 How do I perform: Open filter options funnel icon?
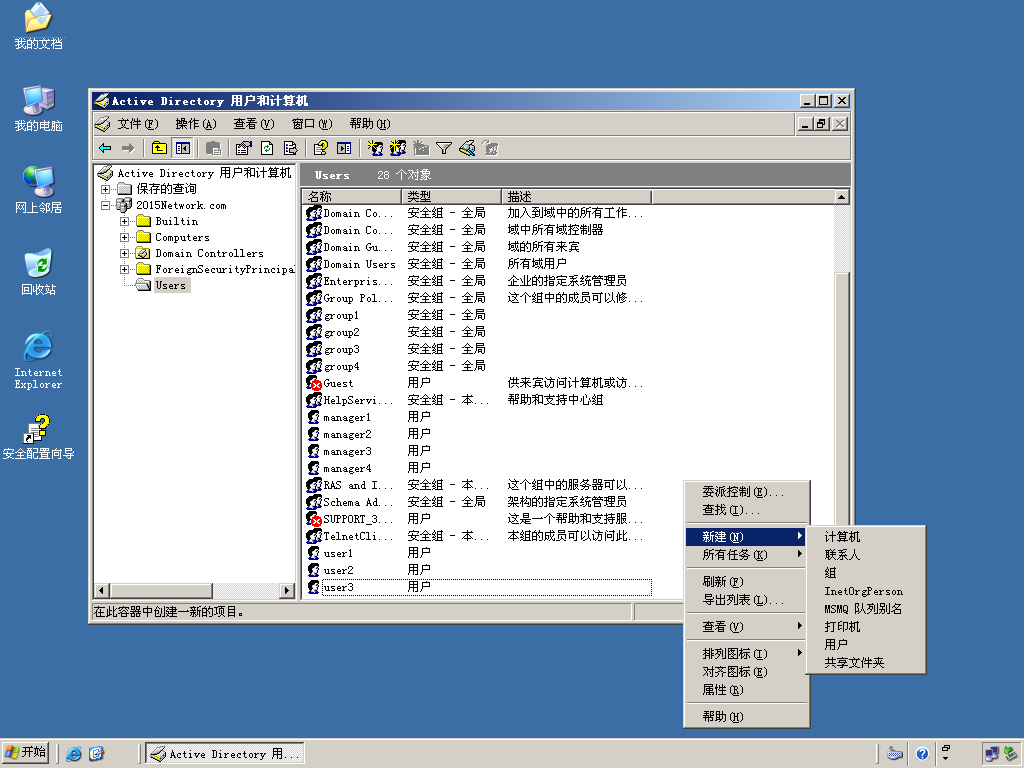(444, 148)
